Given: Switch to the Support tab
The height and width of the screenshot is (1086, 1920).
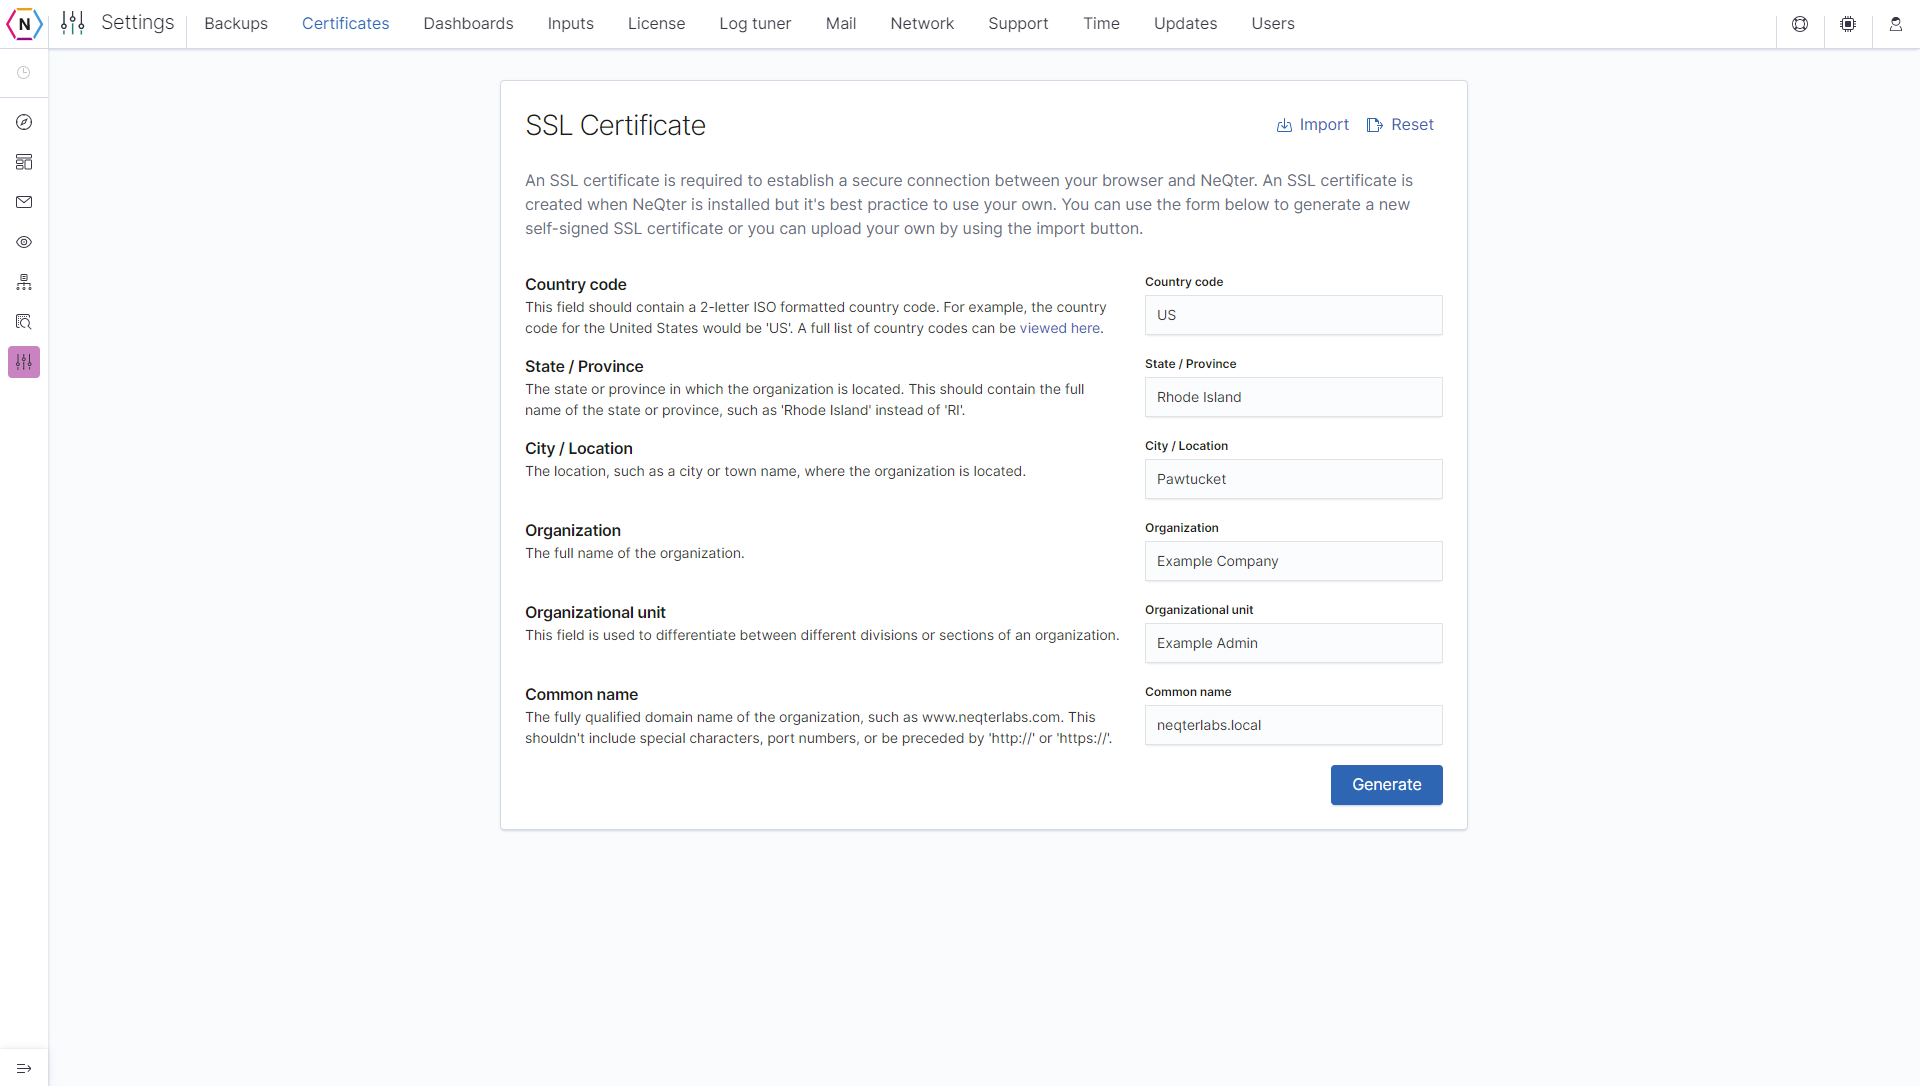Looking at the screenshot, I should [1018, 23].
